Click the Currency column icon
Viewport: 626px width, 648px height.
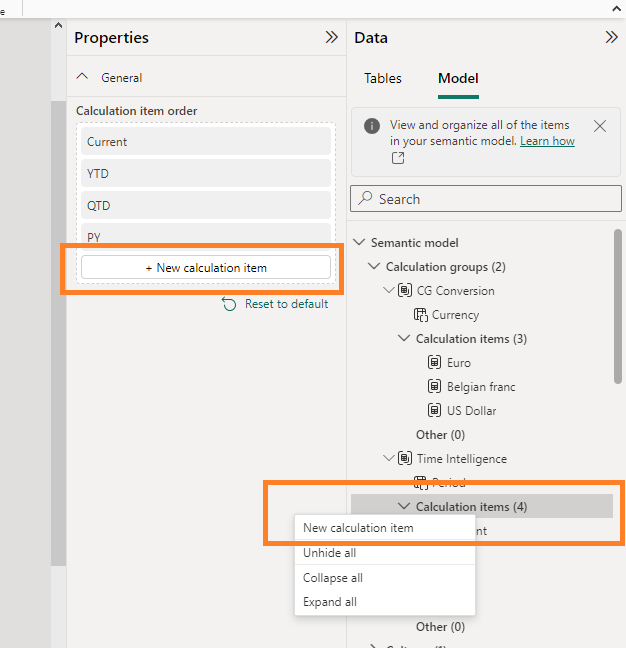coord(420,315)
